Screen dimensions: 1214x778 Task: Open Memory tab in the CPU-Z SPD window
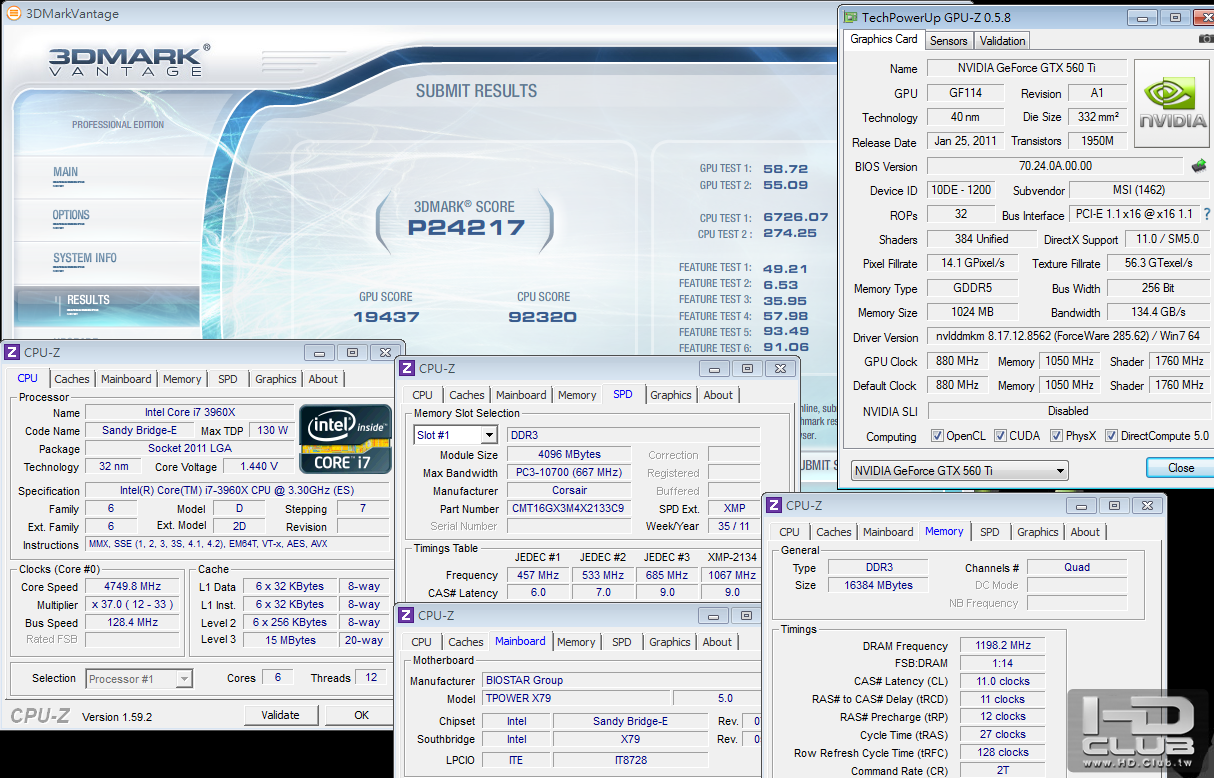(x=577, y=395)
